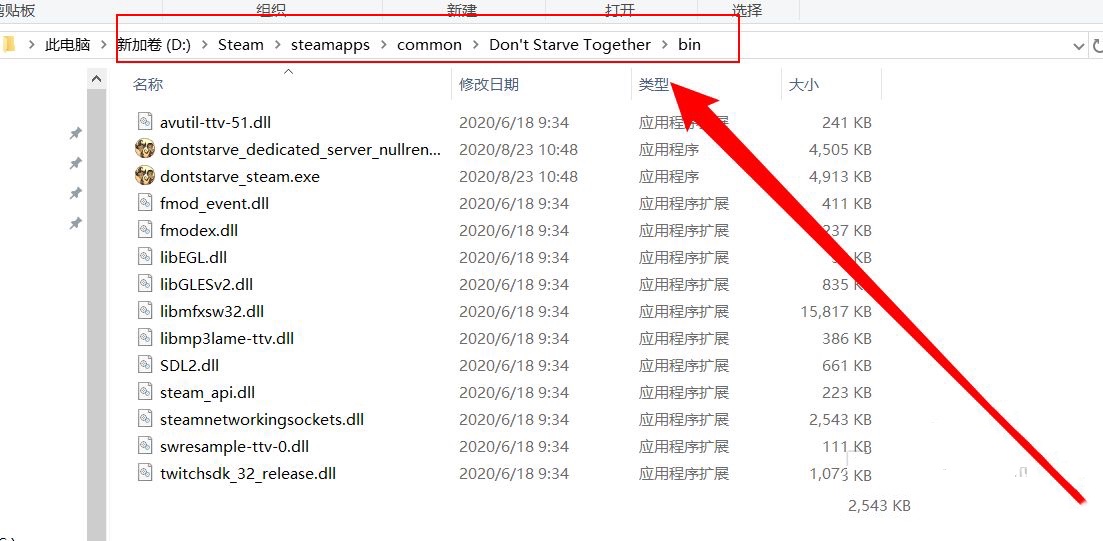Click the steamnetworkingsockets.dll file icon
This screenshot has height=541, width=1103.
144,419
